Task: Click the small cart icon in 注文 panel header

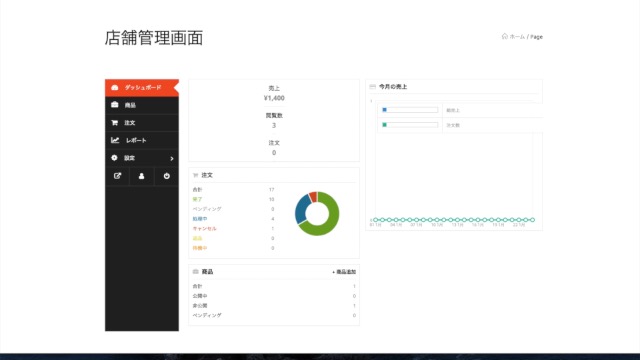Action: click(196, 175)
